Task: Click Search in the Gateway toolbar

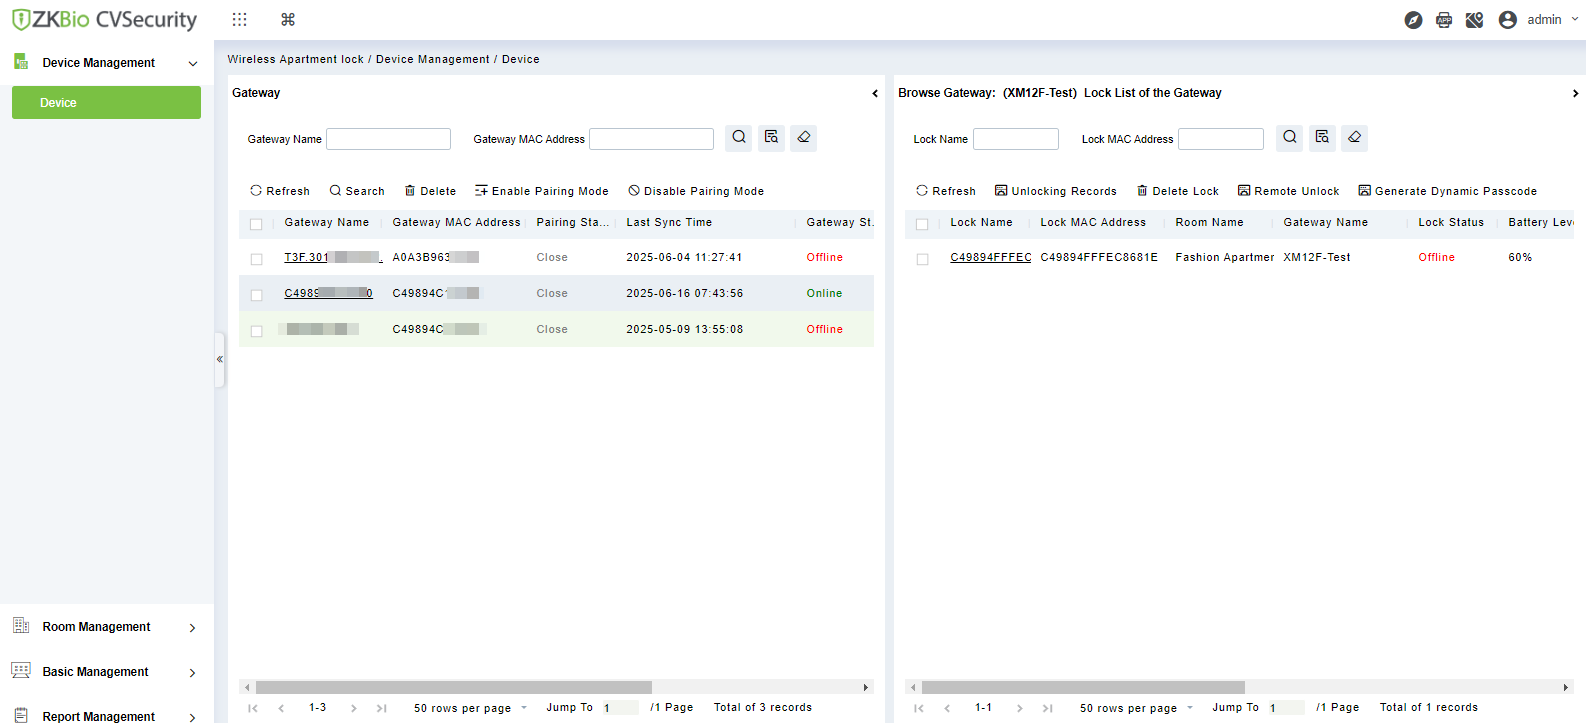Action: click(x=357, y=191)
